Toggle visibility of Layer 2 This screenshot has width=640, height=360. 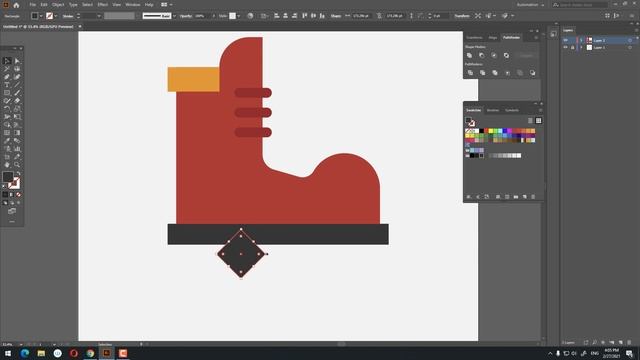point(565,40)
